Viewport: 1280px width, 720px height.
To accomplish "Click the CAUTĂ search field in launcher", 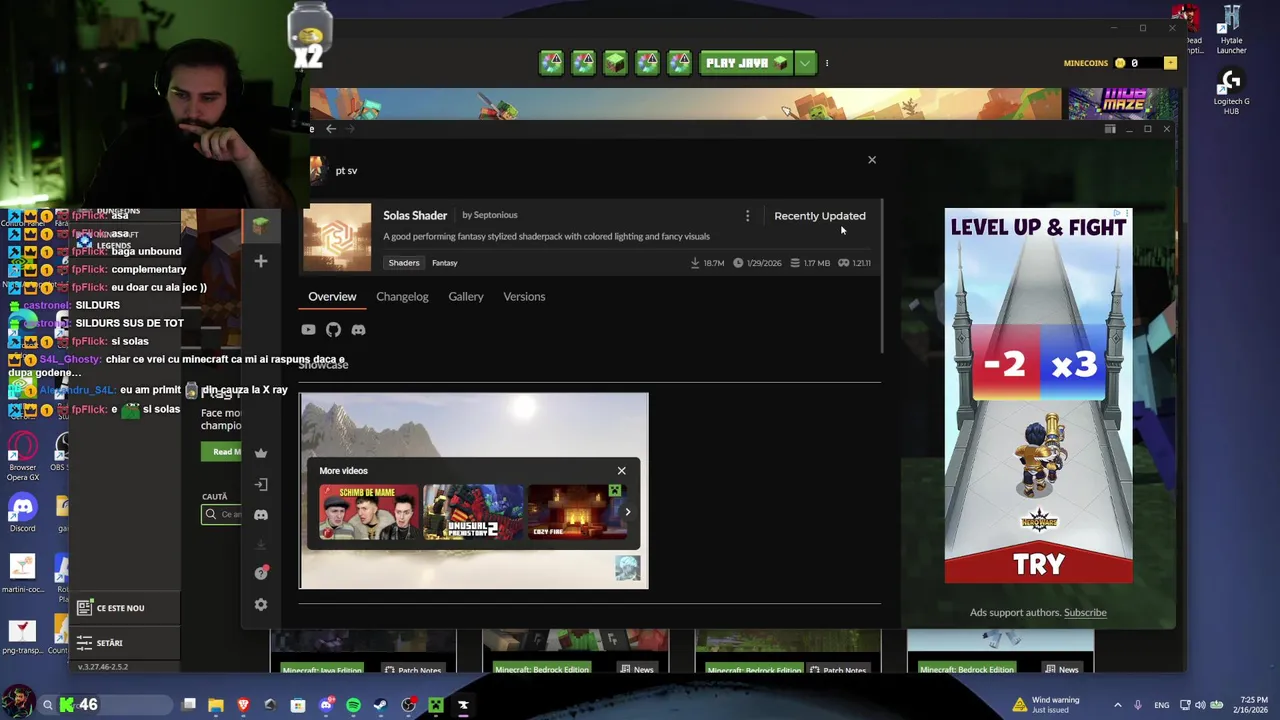I will [x=222, y=514].
